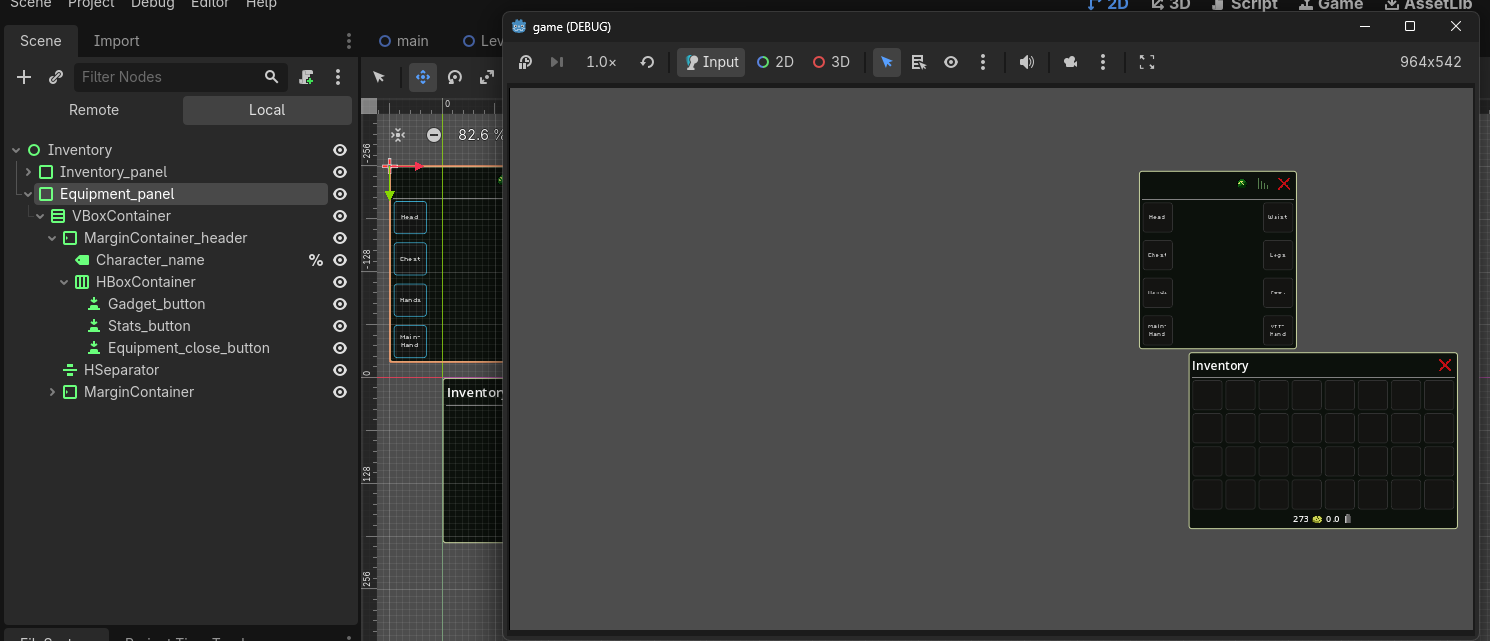Screen dimensions: 1490x641
Task: Click the Filter Nodes search field
Action: click(x=181, y=77)
